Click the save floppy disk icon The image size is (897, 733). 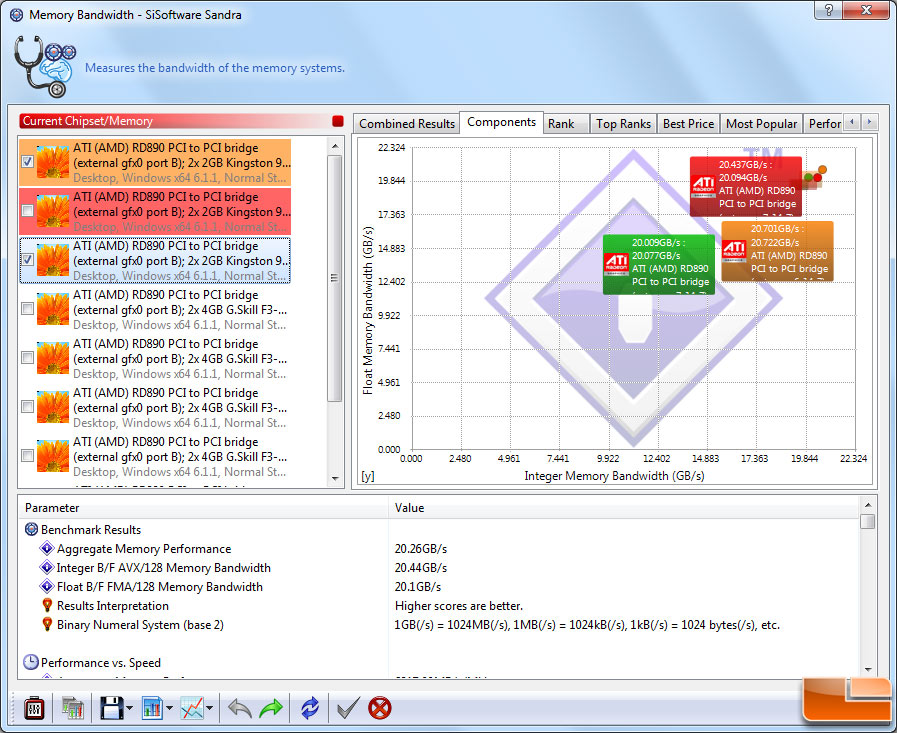[110, 708]
